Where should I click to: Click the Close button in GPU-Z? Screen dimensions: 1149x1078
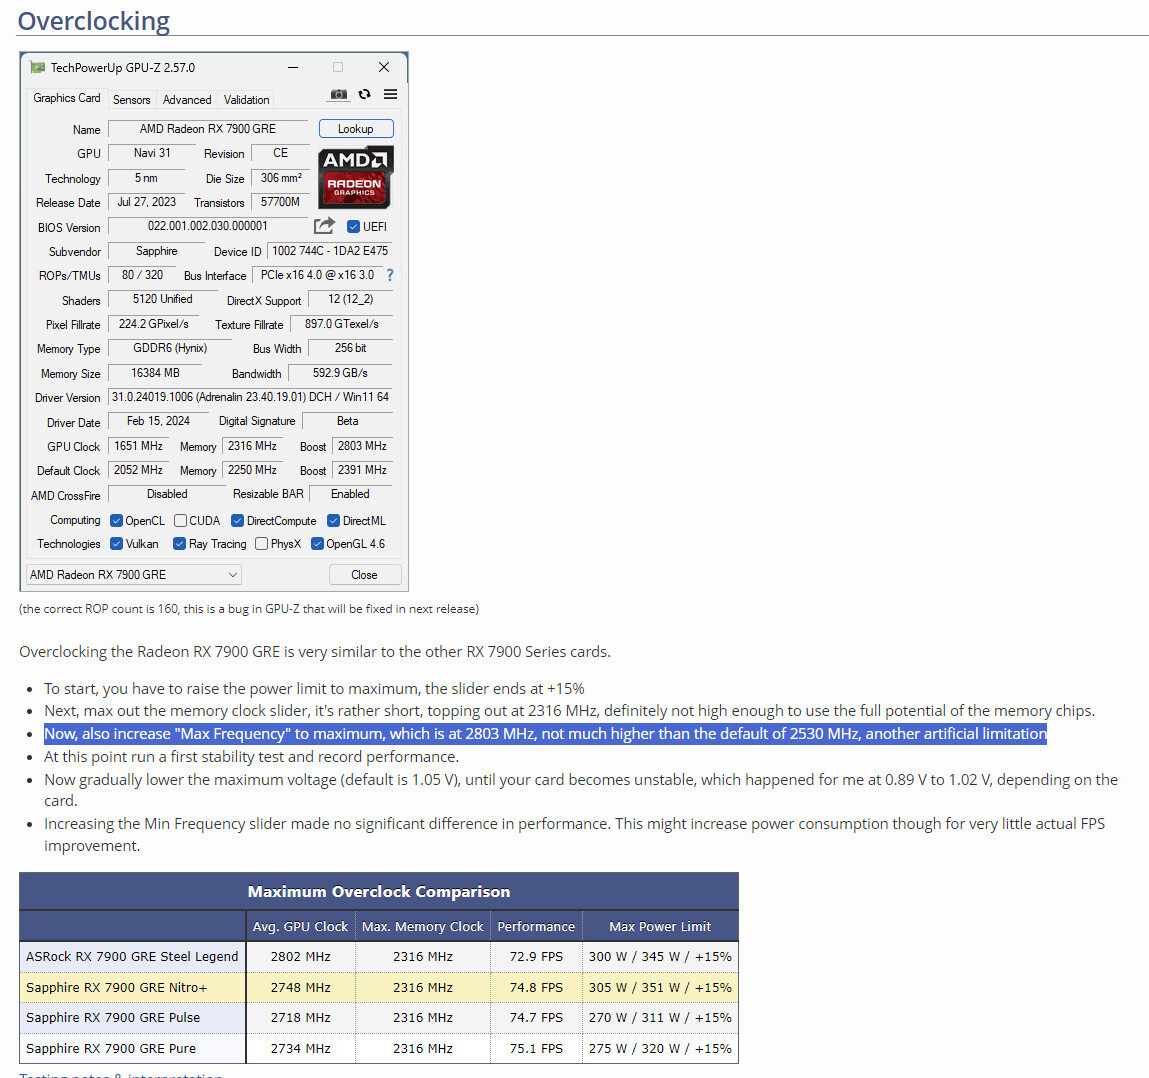tap(364, 575)
